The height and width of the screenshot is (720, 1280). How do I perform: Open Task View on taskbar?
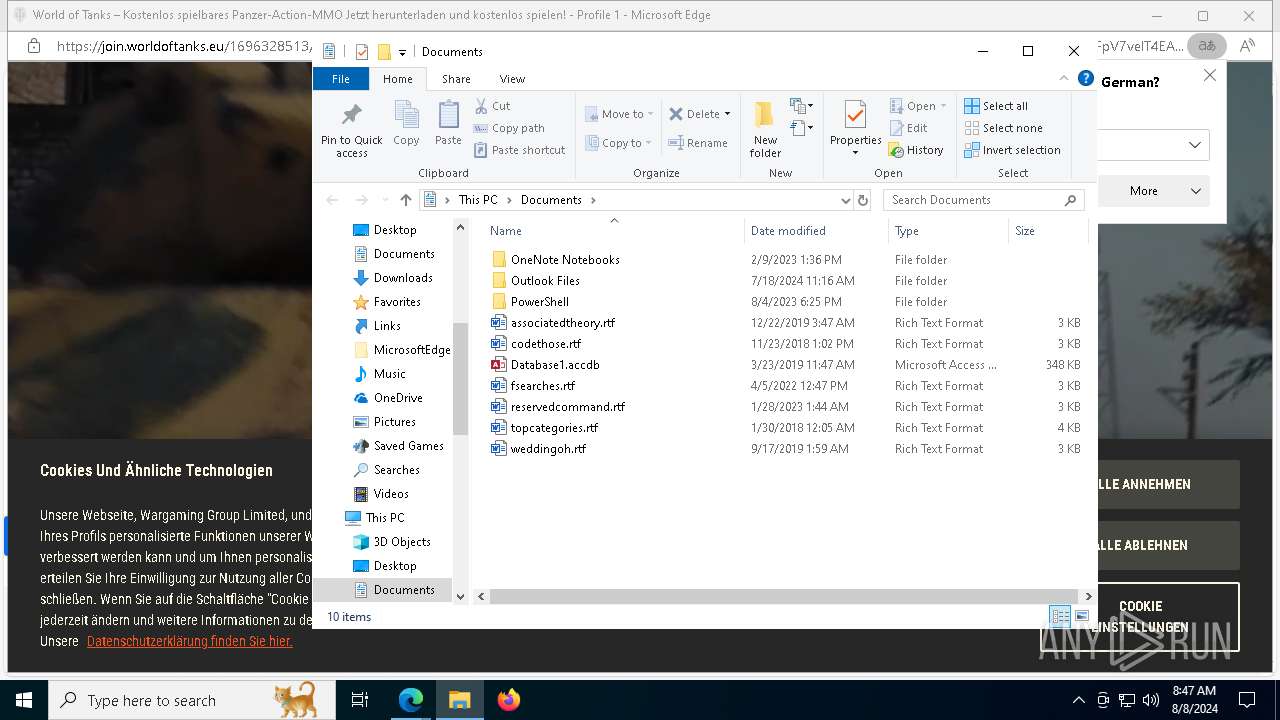click(360, 700)
